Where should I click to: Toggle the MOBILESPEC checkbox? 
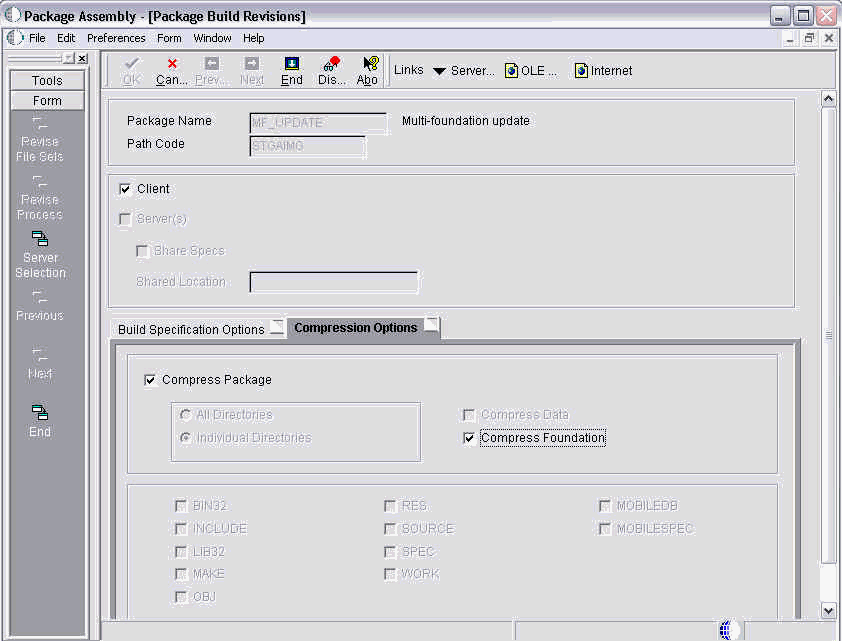pyautogui.click(x=605, y=529)
